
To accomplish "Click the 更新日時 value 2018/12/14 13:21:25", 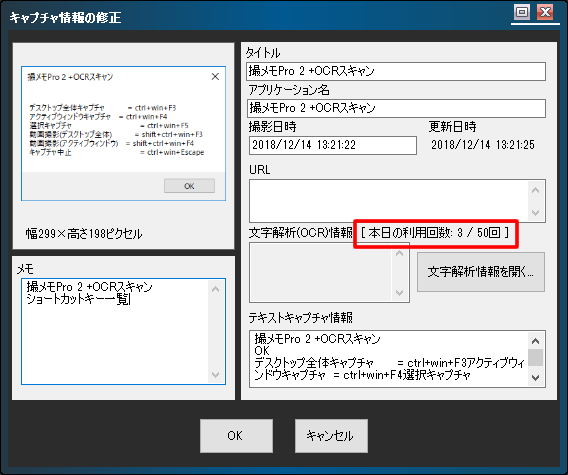I will tap(483, 145).
